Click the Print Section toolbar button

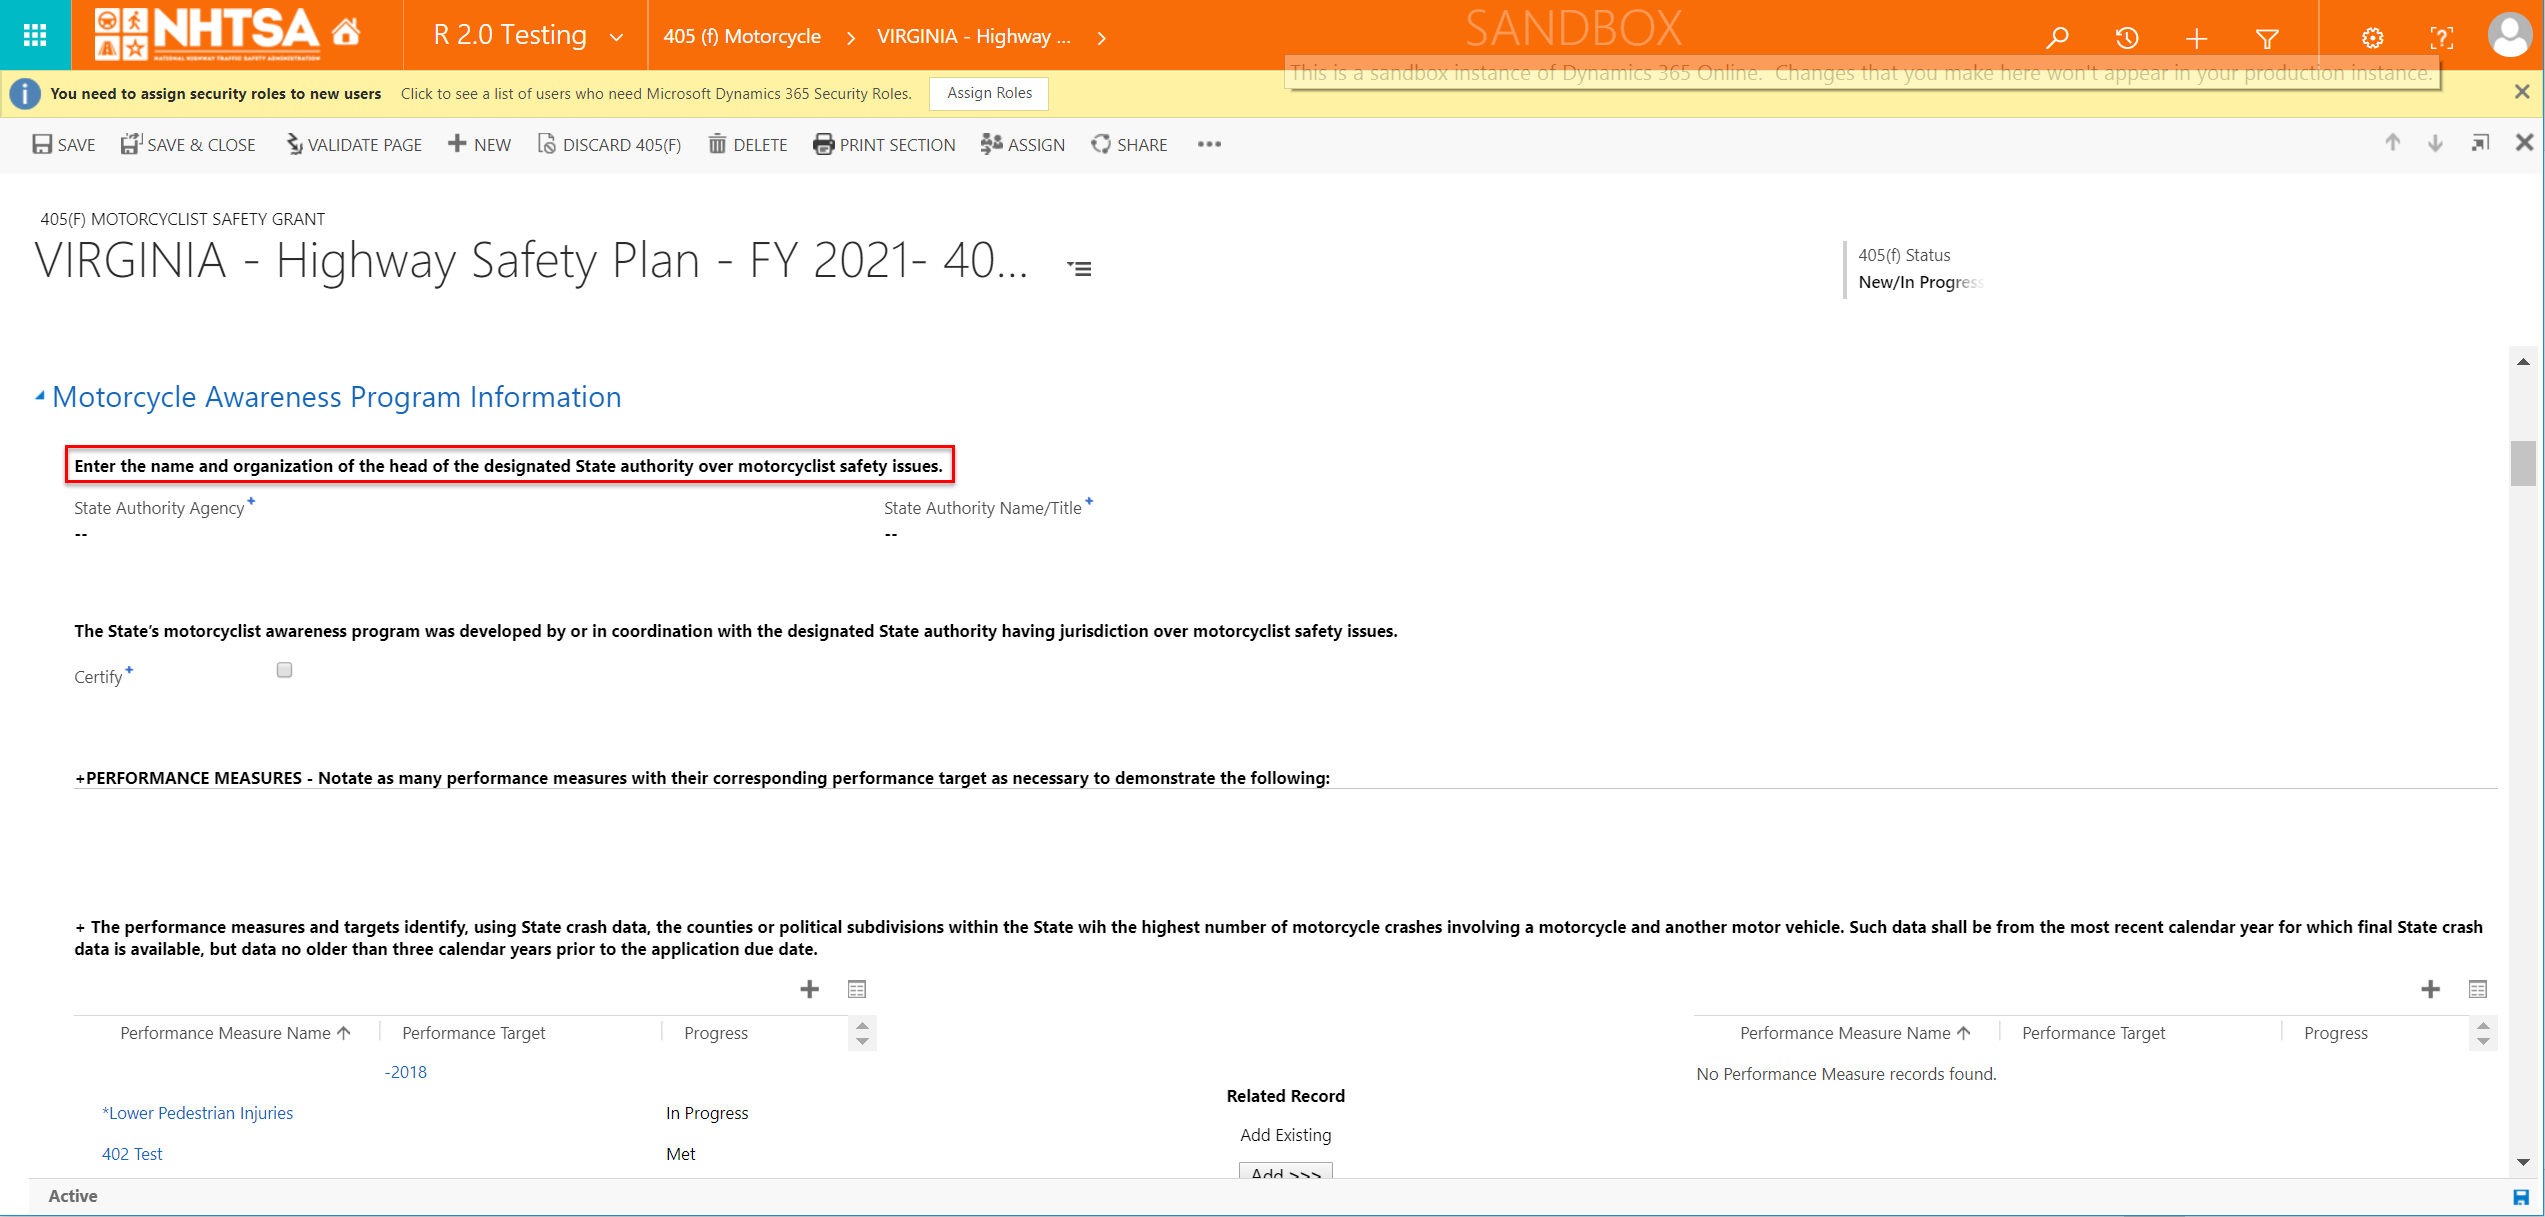(x=884, y=145)
